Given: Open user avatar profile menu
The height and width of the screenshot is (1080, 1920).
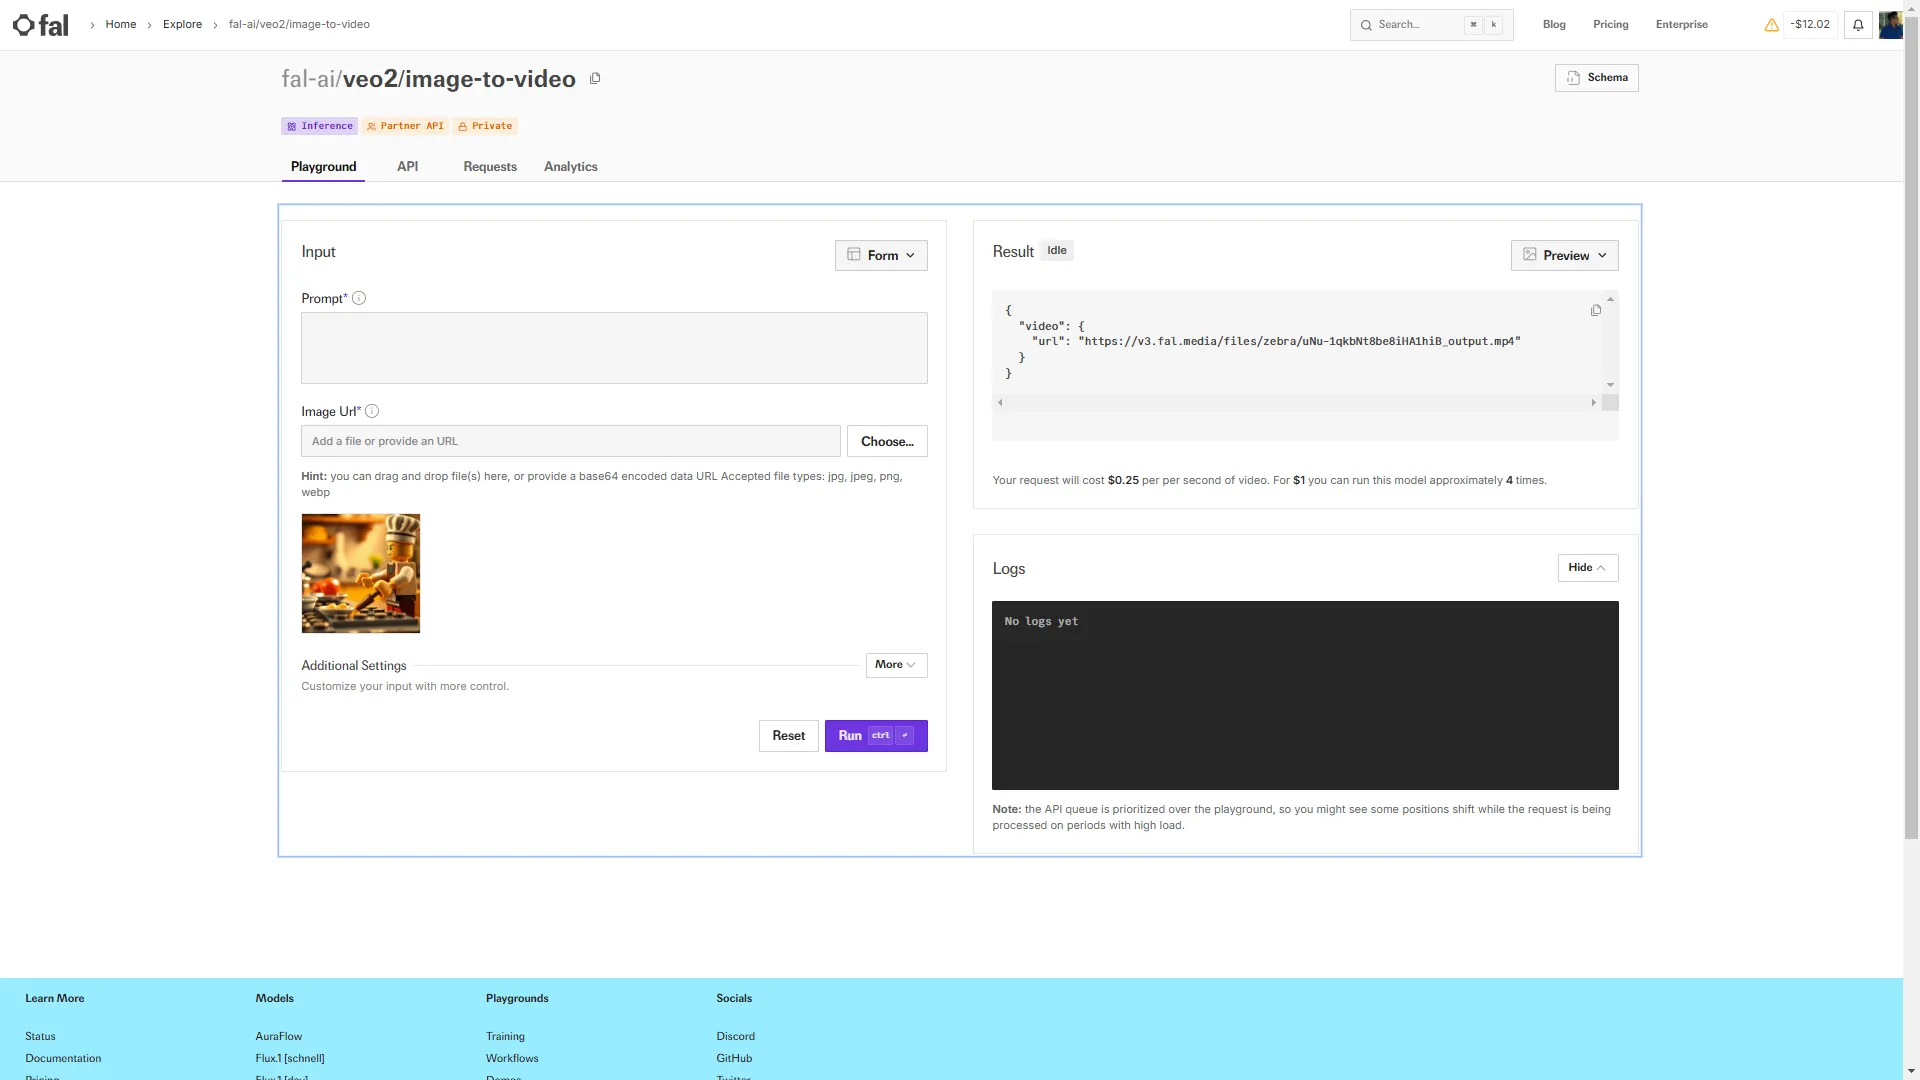Looking at the screenshot, I should point(1889,25).
